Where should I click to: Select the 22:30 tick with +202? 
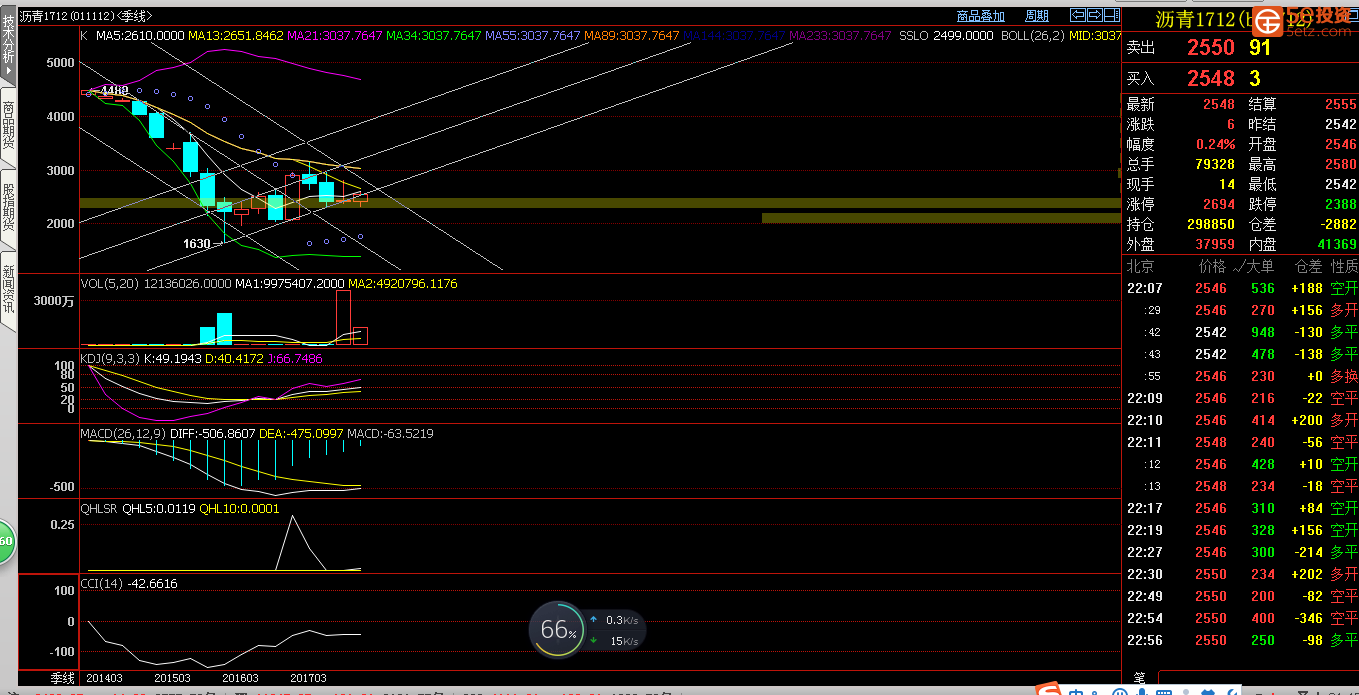(1241, 574)
